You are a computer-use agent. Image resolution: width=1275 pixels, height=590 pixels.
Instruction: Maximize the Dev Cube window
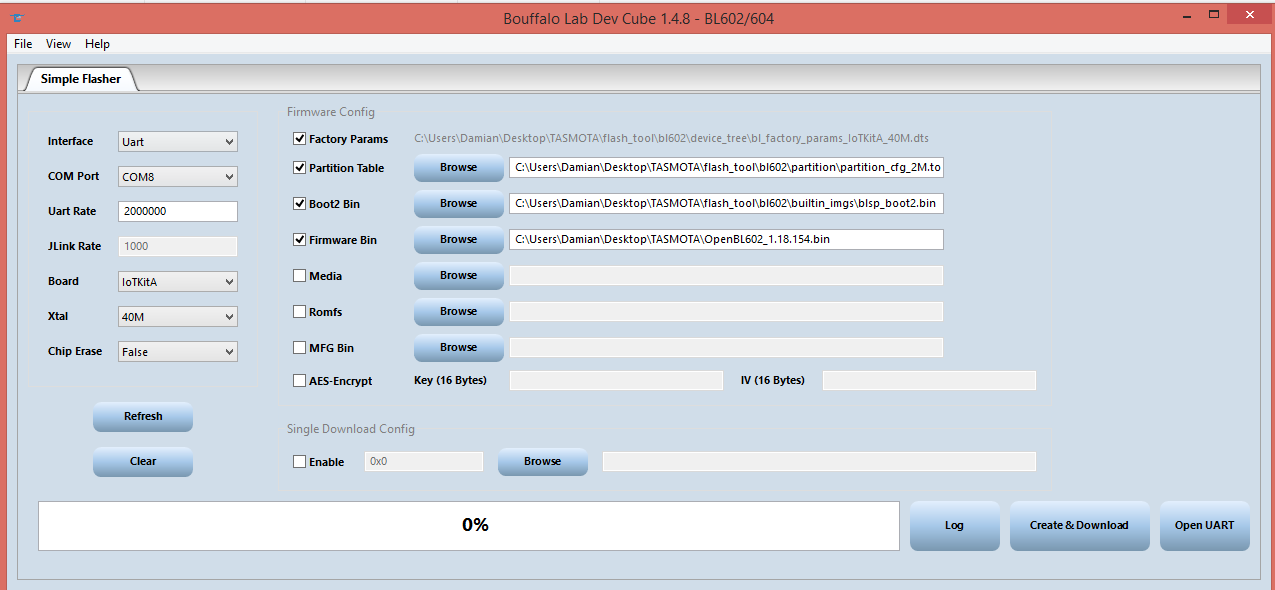click(1213, 15)
